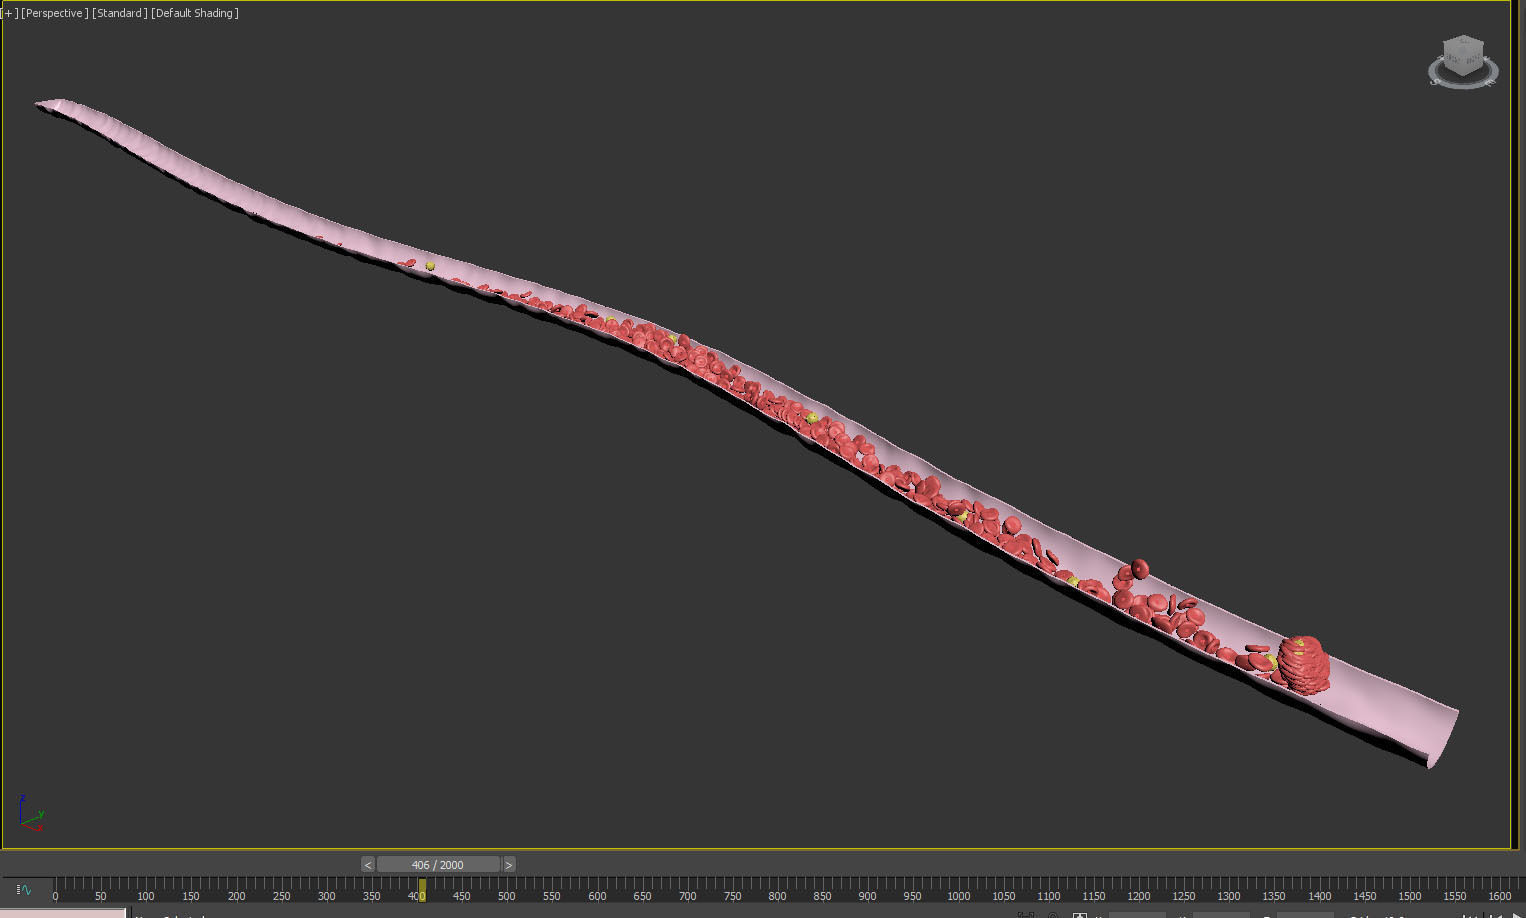
Task: Click the XYZ world axis tripod
Action: coord(30,814)
